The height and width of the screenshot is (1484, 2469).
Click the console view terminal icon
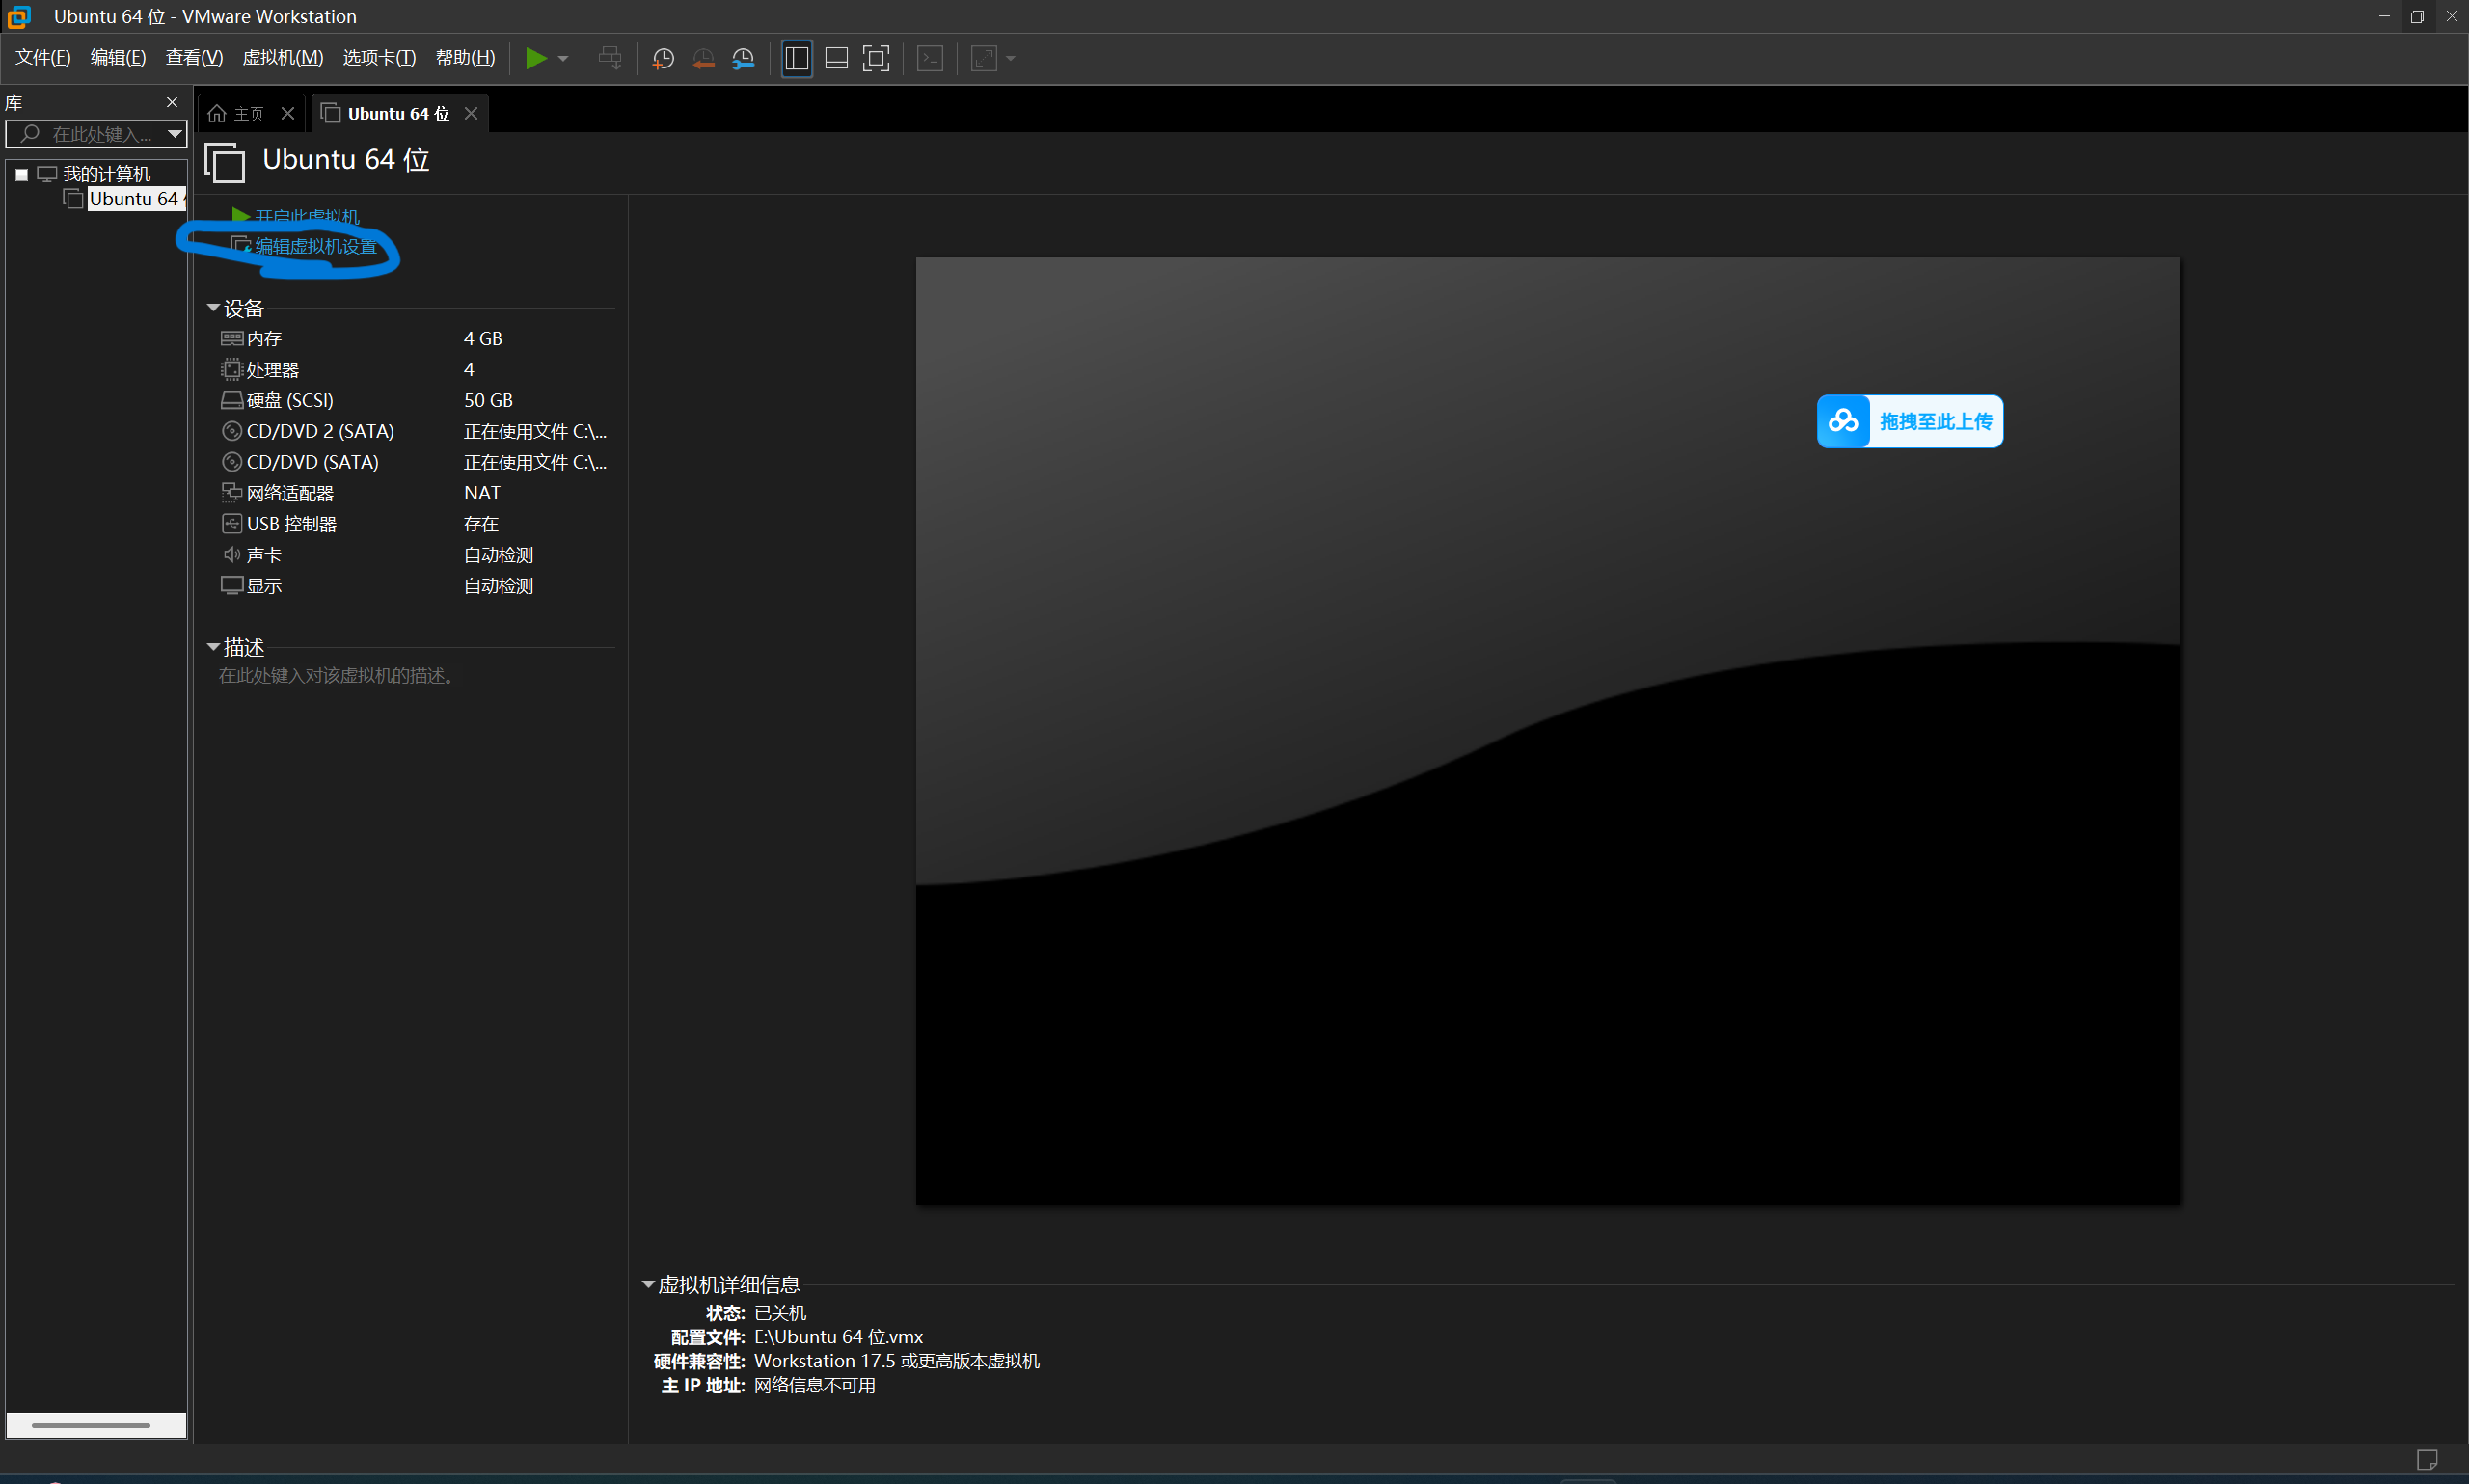point(930,58)
